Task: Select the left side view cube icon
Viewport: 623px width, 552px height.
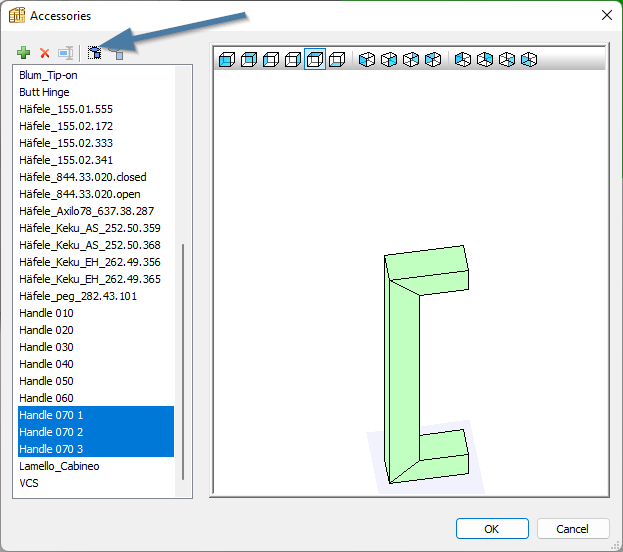Action: click(x=271, y=60)
